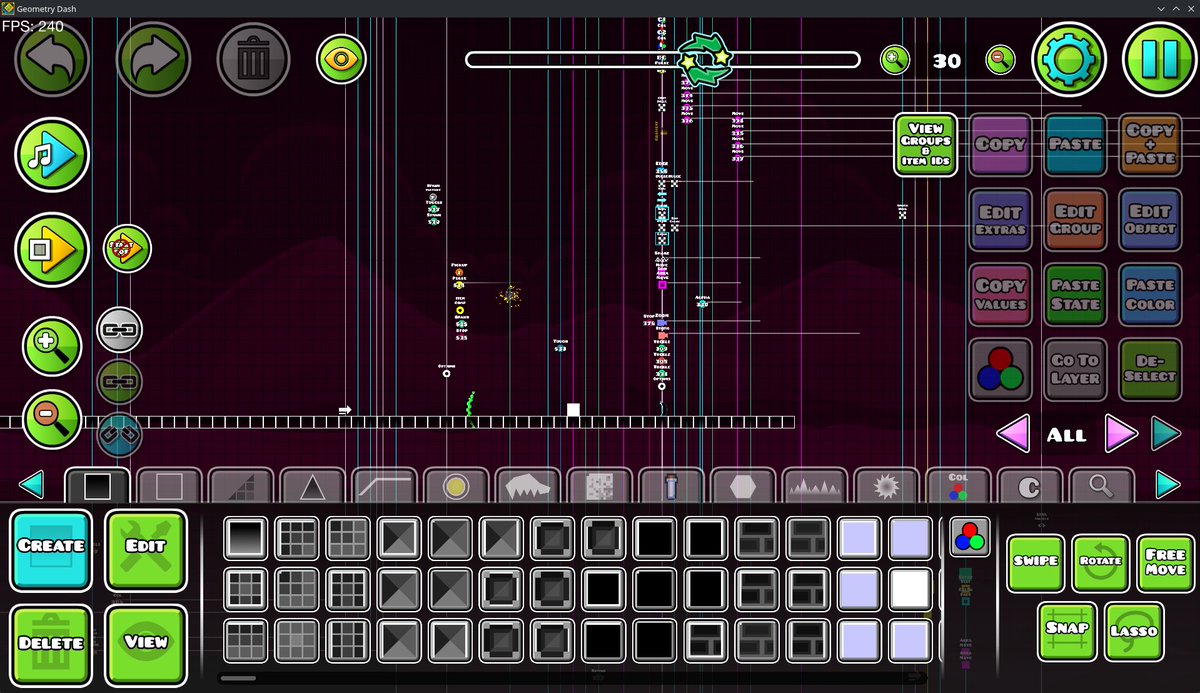The height and width of the screenshot is (693, 1200).
Task: Toggle the blue link controls chain button
Action: [x=120, y=435]
